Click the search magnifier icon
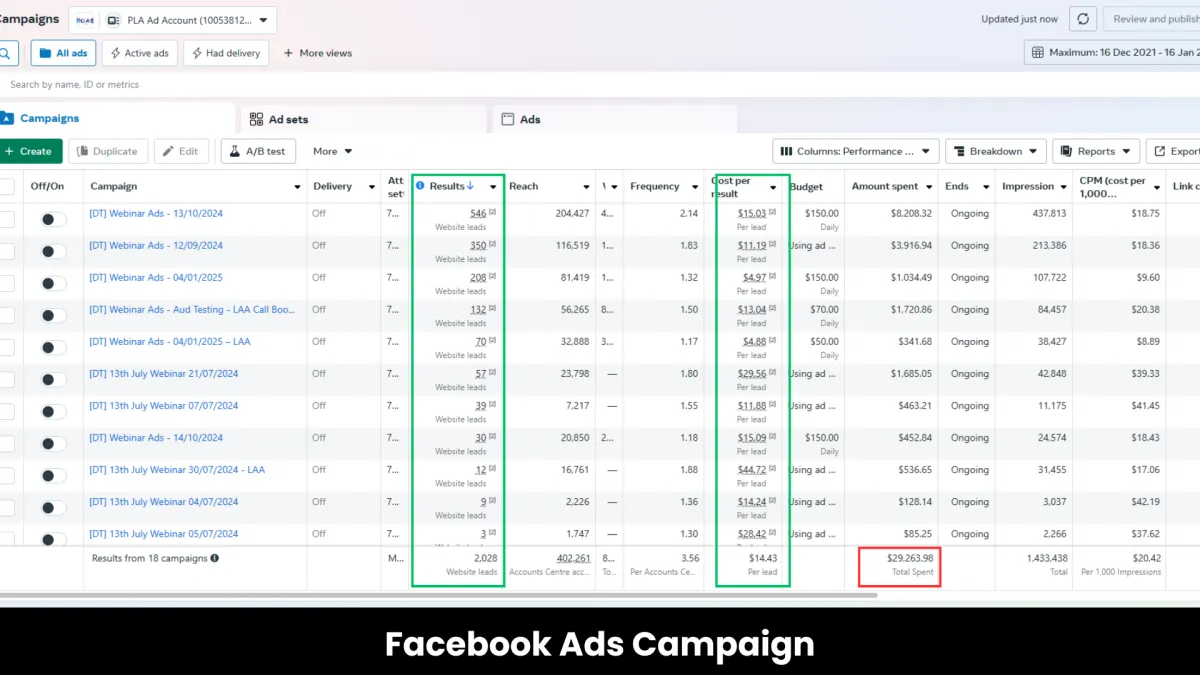This screenshot has height=675, width=1200. pyautogui.click(x=5, y=53)
